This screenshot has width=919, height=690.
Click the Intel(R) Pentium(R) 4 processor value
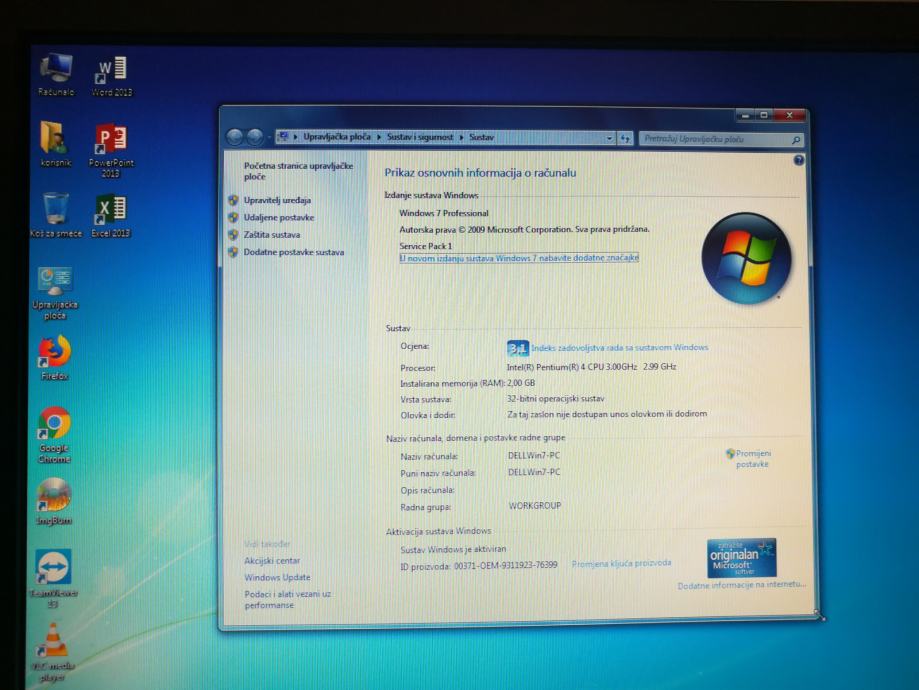(591, 367)
